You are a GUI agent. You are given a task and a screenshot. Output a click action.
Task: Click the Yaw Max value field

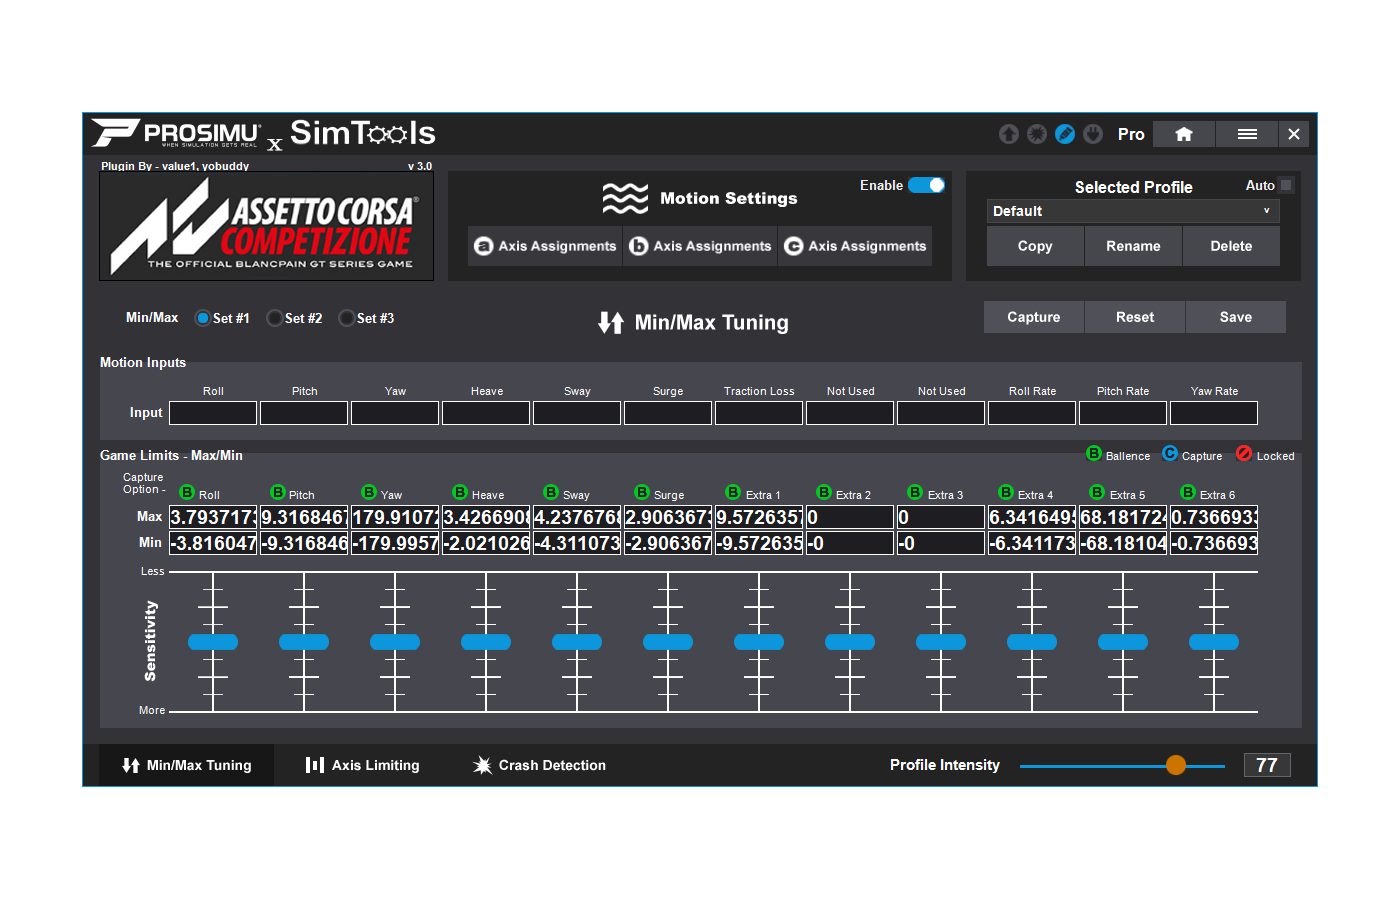point(395,517)
